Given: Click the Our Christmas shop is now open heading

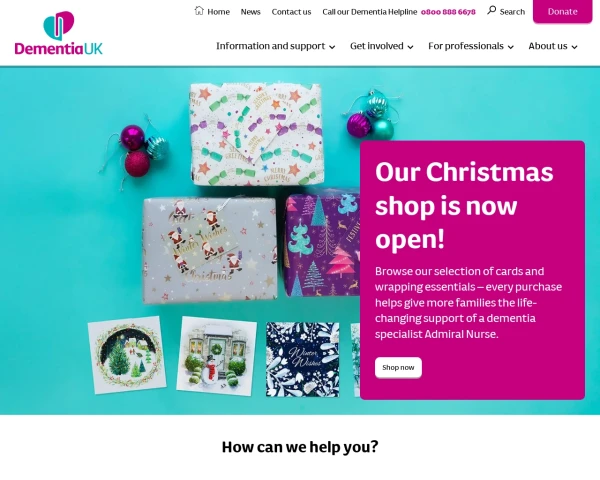Looking at the screenshot, I should pos(464,205).
